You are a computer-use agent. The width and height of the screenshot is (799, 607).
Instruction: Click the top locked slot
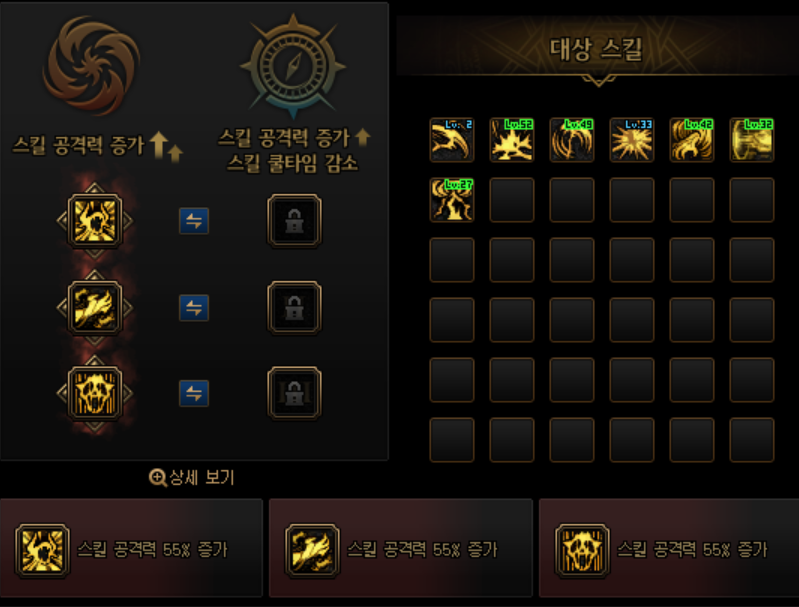click(x=294, y=221)
